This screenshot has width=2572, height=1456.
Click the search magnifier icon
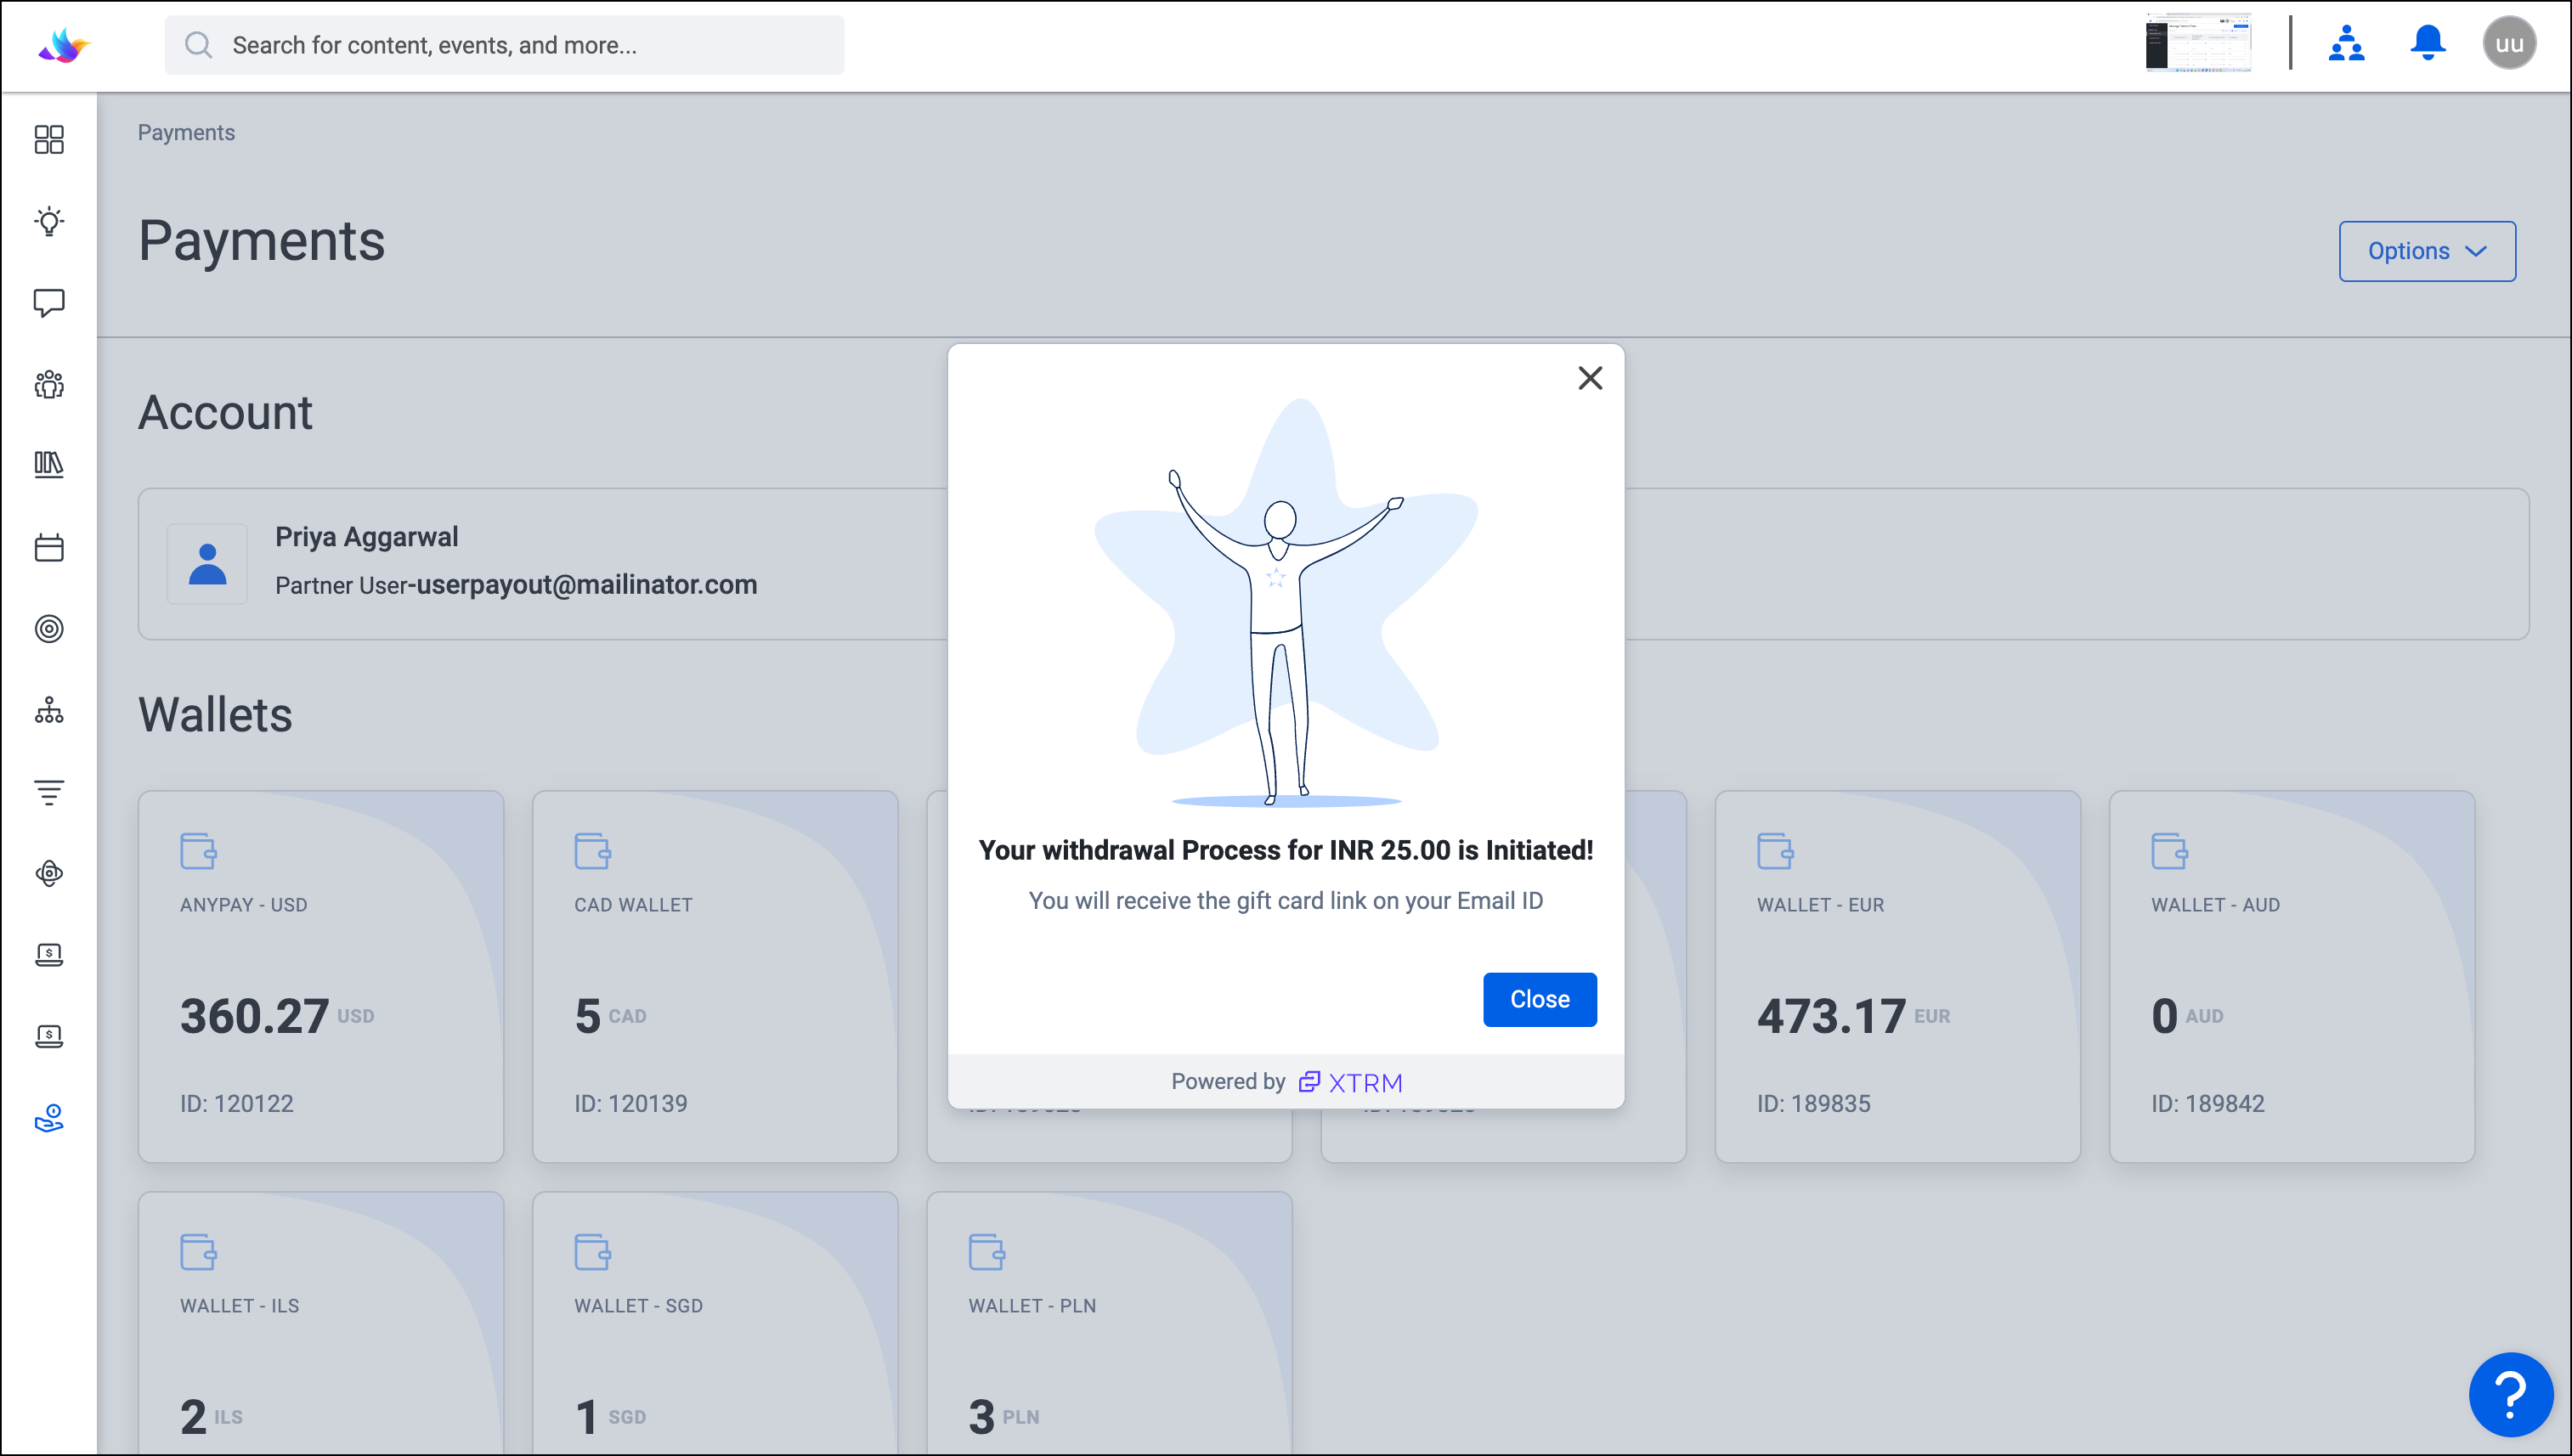pyautogui.click(x=199, y=45)
